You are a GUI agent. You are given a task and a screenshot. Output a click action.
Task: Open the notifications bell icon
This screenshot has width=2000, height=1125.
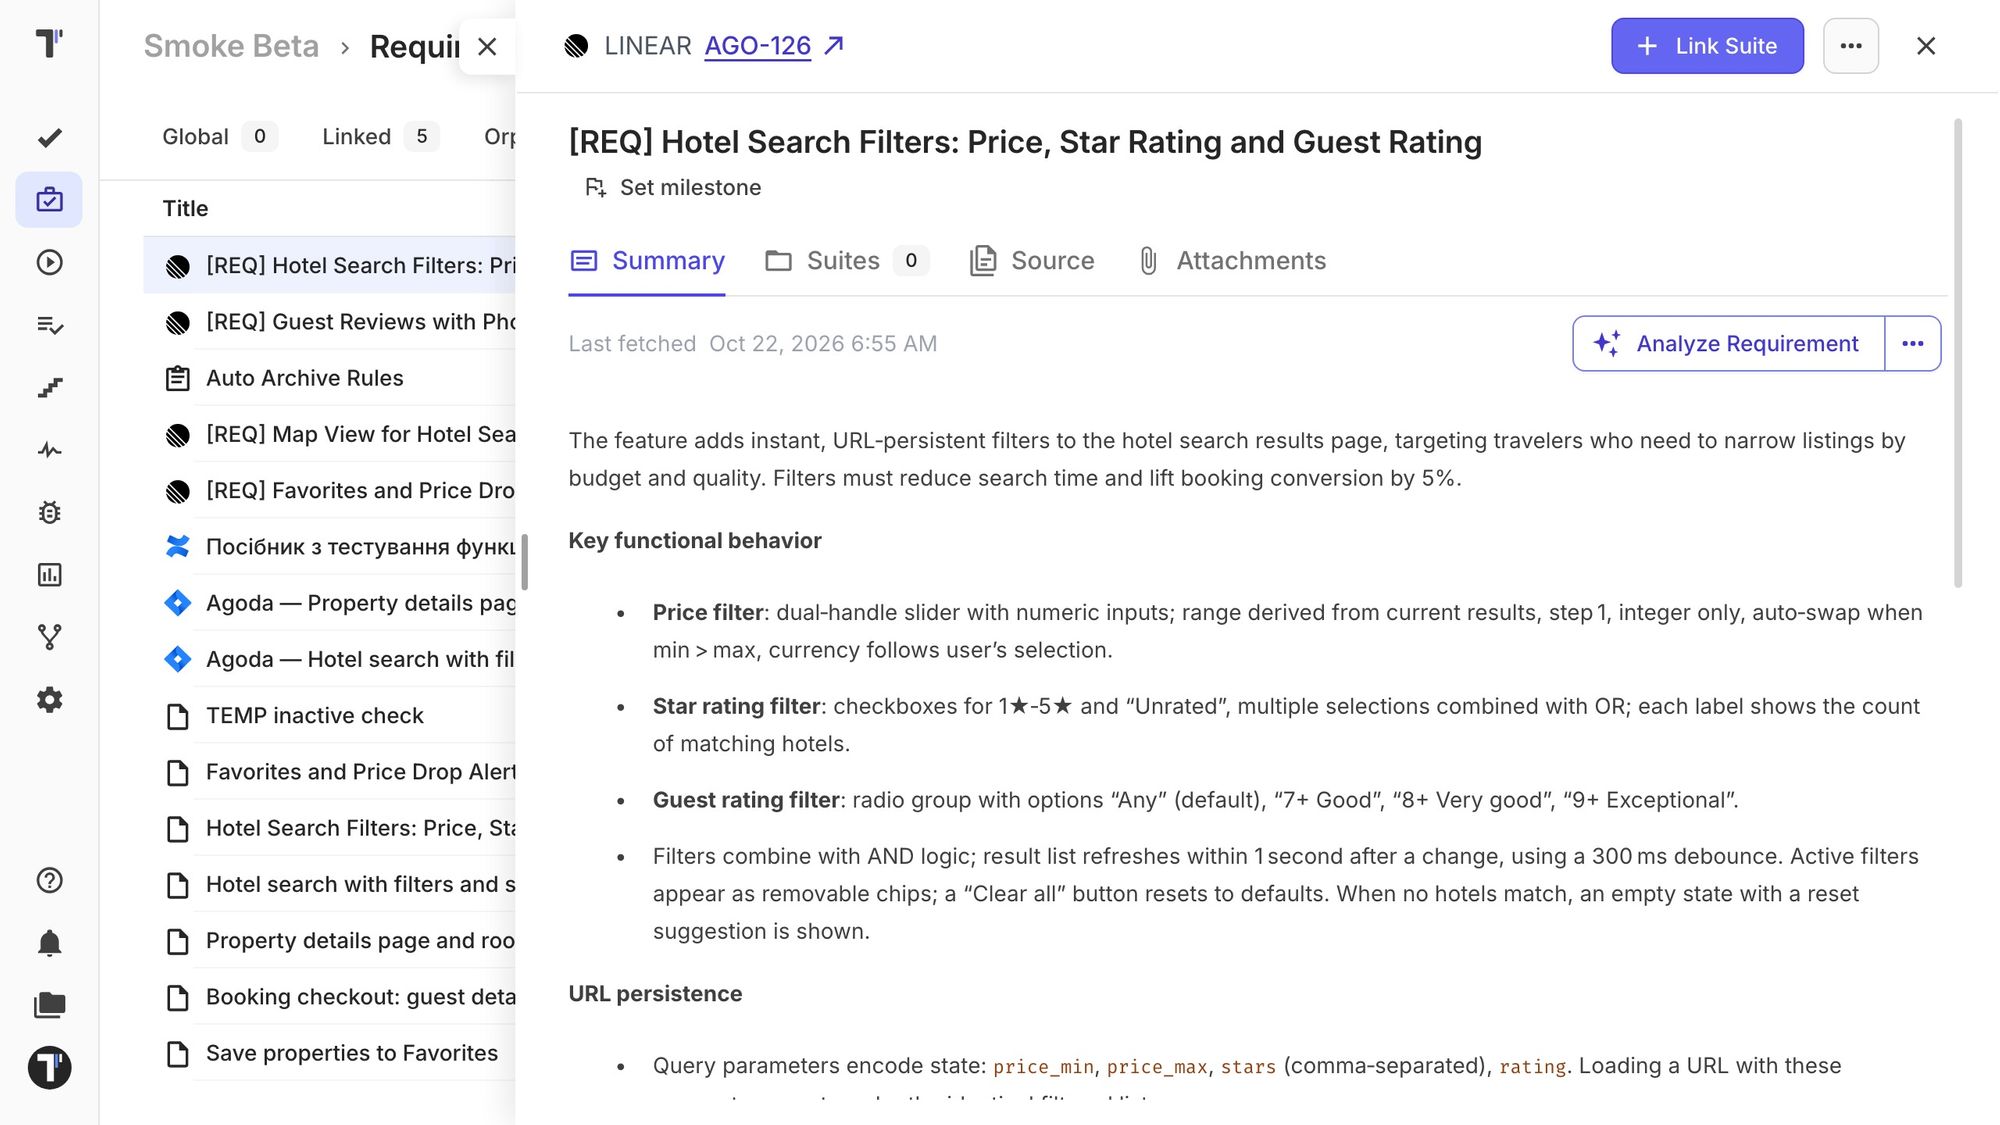(49, 943)
